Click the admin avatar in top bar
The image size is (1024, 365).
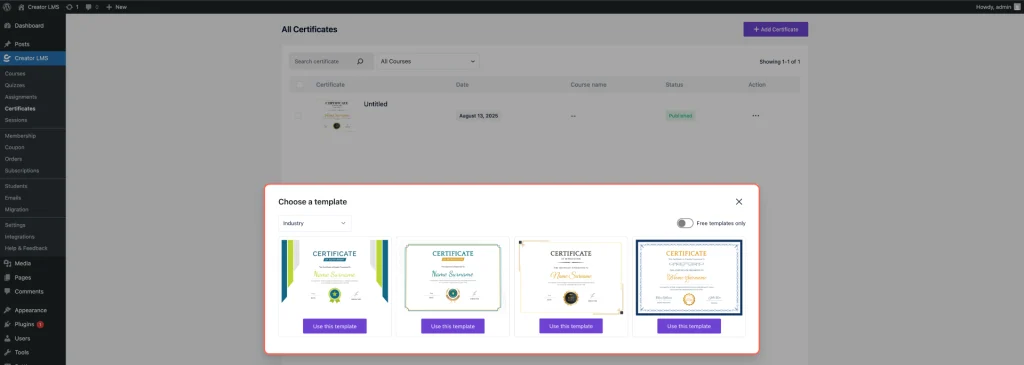(x=1018, y=7)
